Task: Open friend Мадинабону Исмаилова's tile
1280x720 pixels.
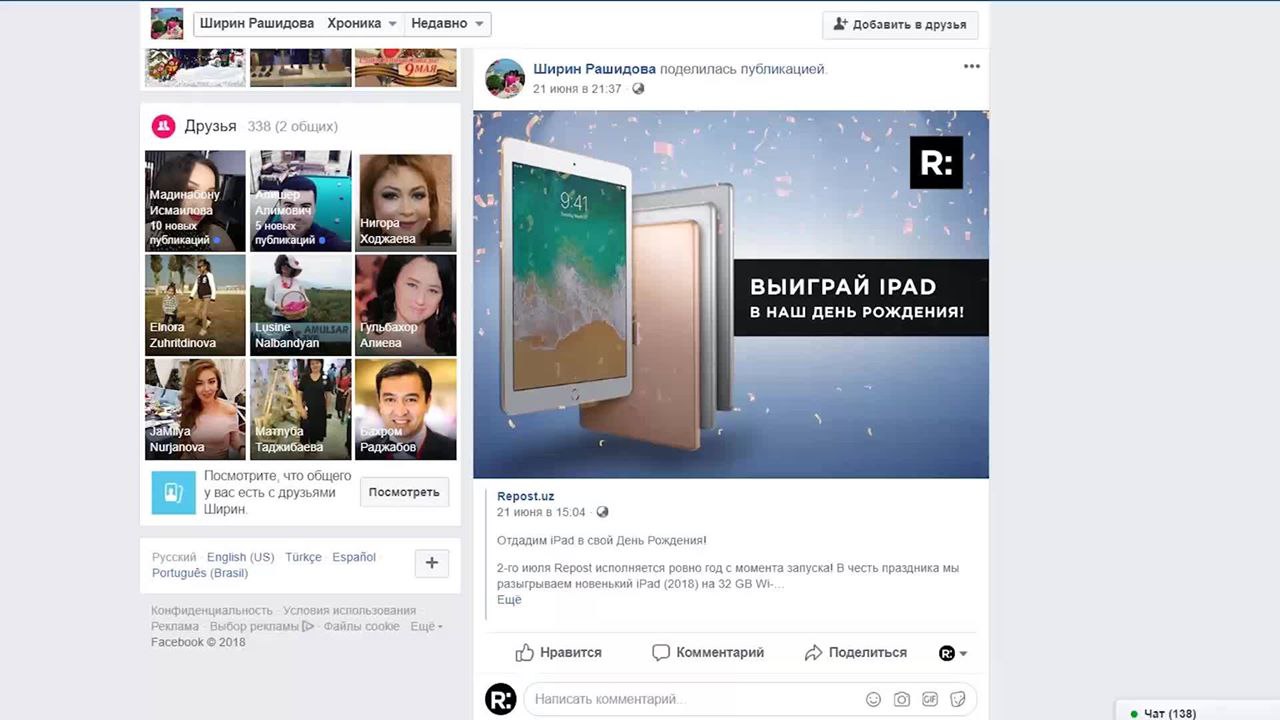Action: click(195, 200)
